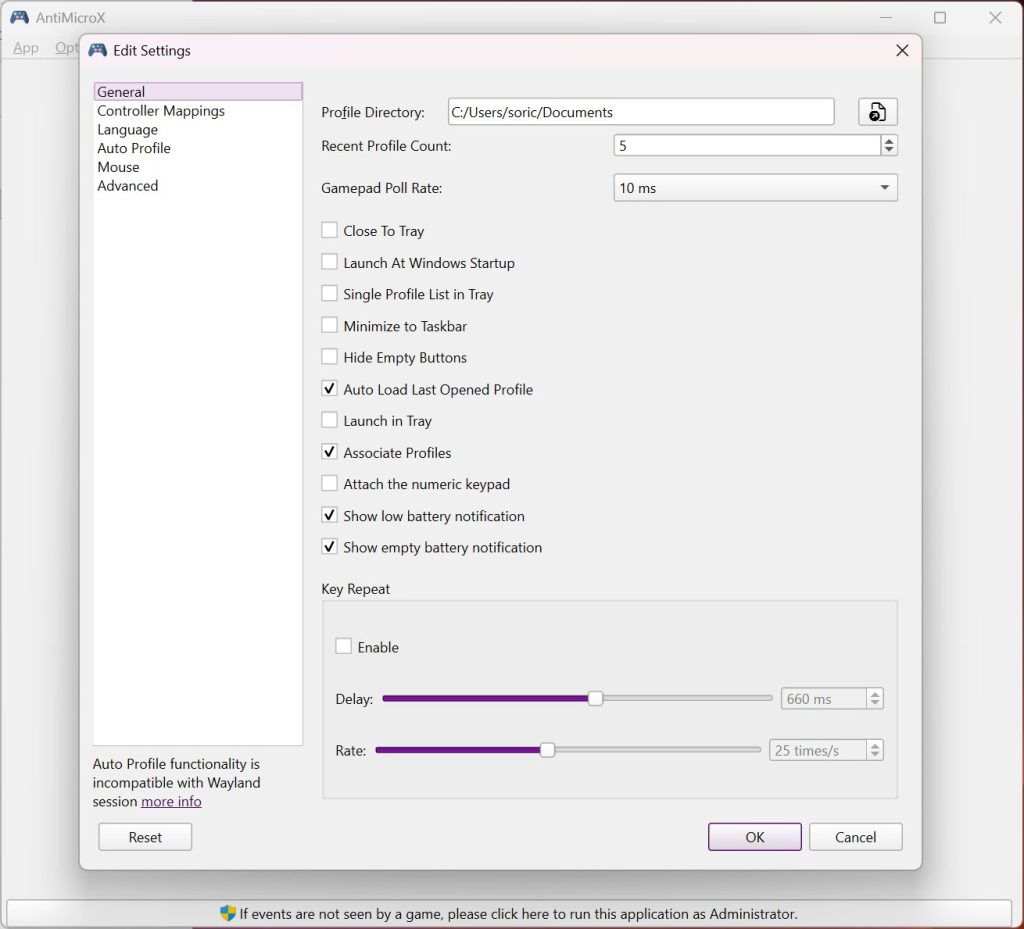Maximize the AntiMicroX main window
Screen dimensions: 1024x929
[940, 18]
